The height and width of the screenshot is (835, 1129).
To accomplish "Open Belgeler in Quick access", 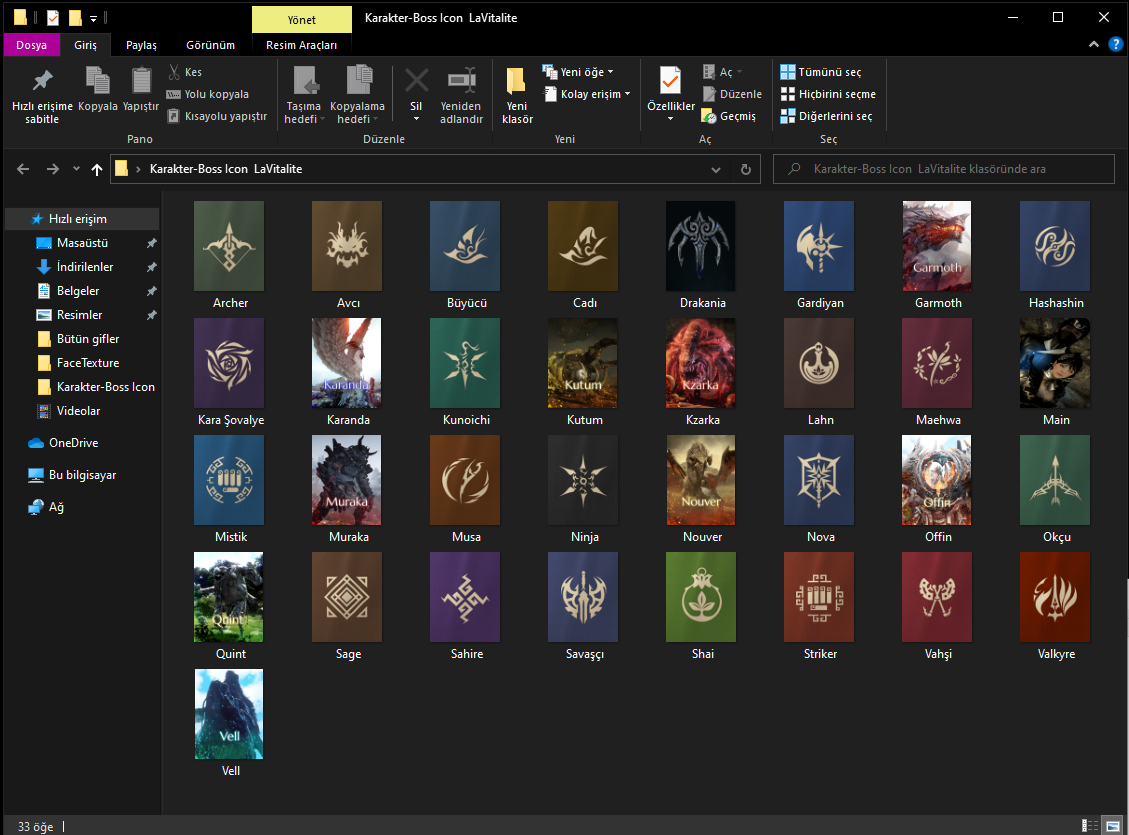I will click(x=78, y=291).
